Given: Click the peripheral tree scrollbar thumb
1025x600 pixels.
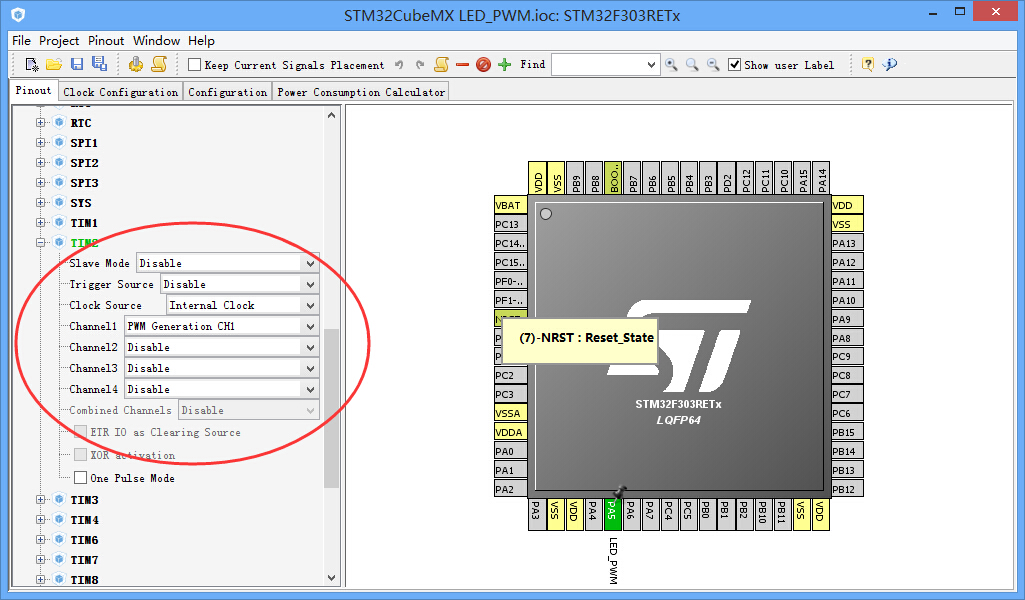Looking at the screenshot, I should pos(331,408).
